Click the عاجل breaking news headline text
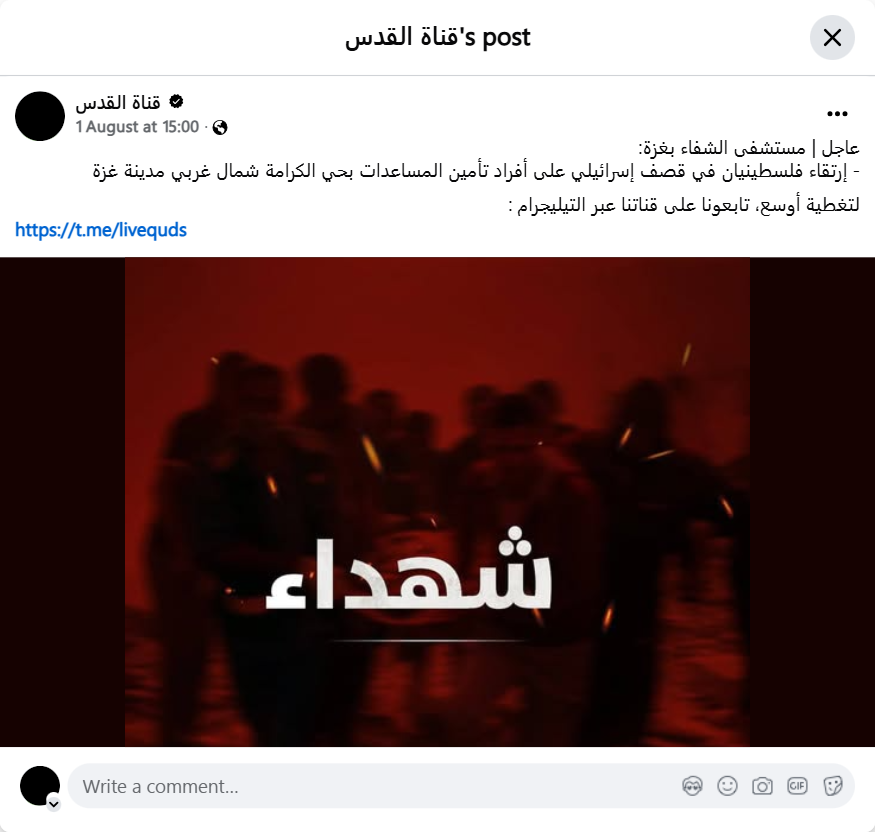 (749, 148)
